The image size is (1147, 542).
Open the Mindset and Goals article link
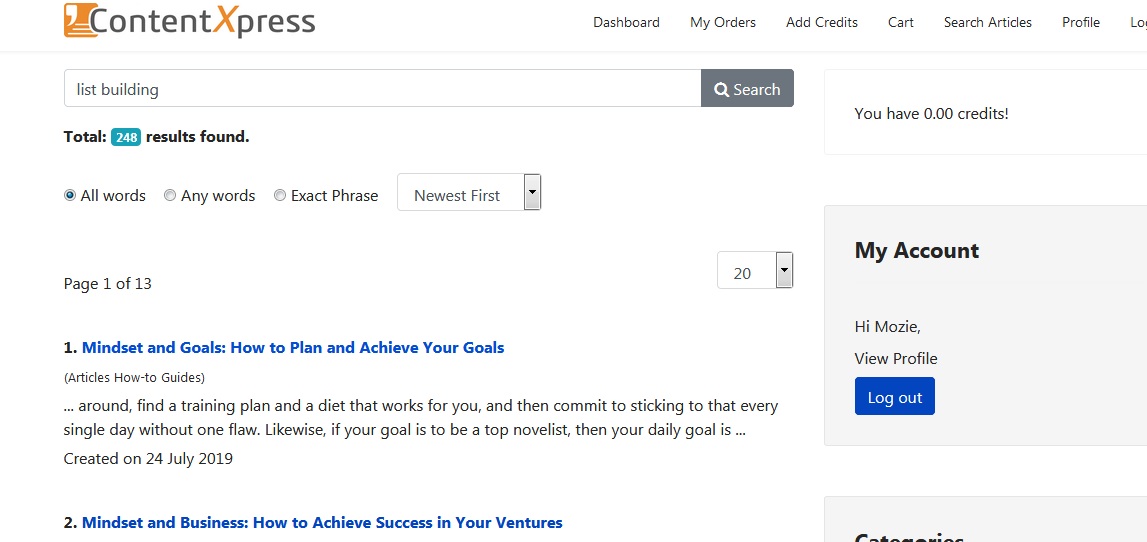tap(293, 347)
